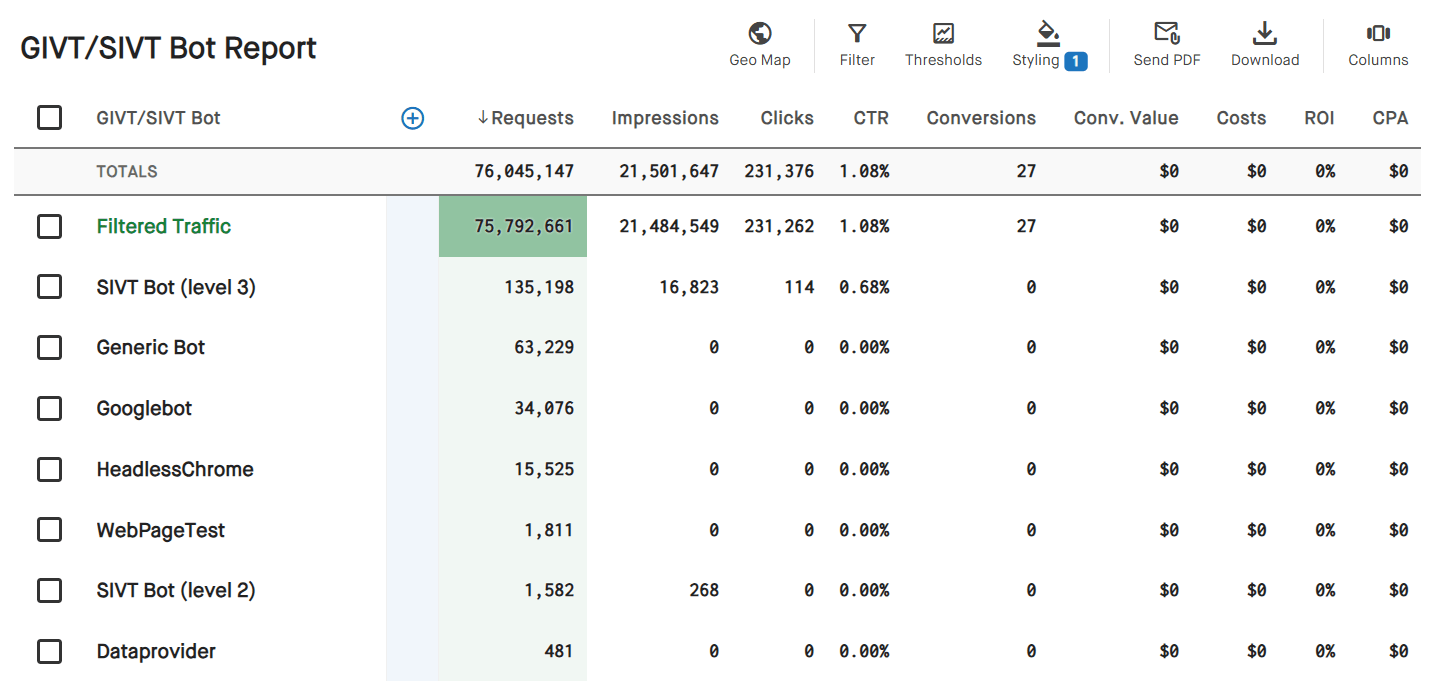Click the Filter funnel icon
Viewport: 1444px width, 681px height.
tap(857, 45)
